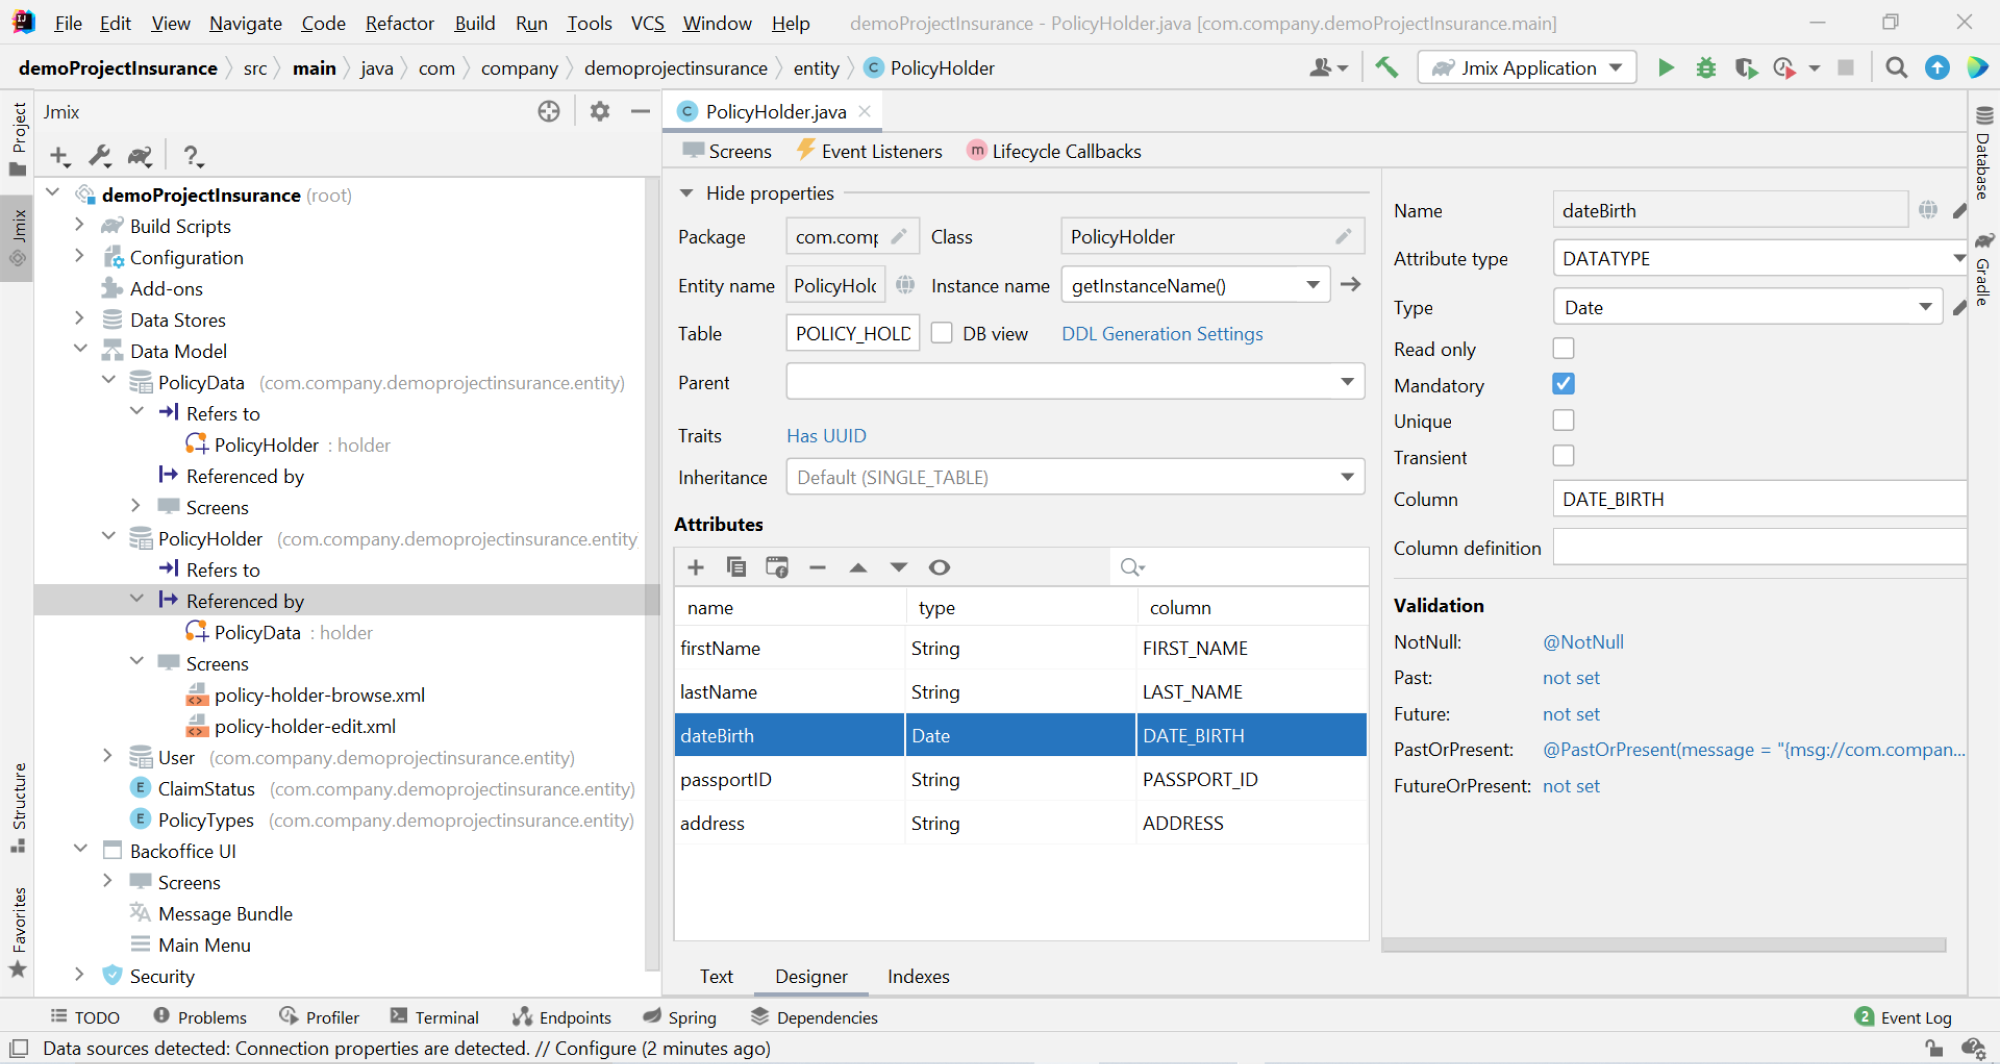Expand the Build Scripts tree node

[x=79, y=225]
